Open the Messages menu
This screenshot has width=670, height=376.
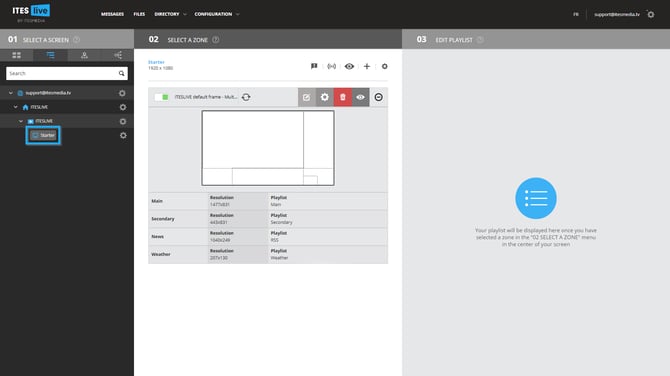(112, 14)
